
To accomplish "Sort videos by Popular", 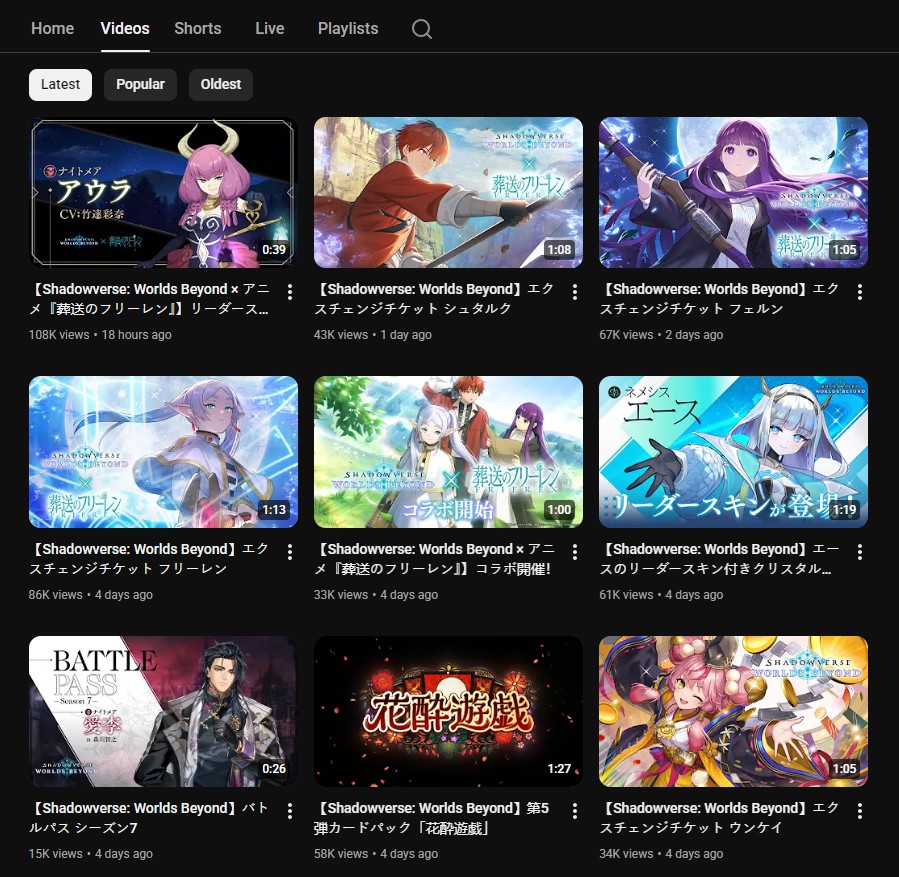I will pos(140,85).
